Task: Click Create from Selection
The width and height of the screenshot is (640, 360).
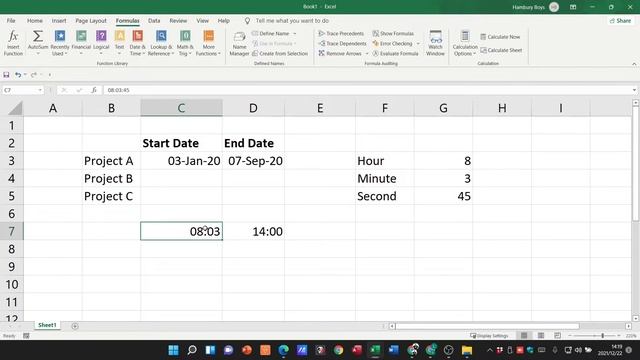Action: click(x=280, y=53)
